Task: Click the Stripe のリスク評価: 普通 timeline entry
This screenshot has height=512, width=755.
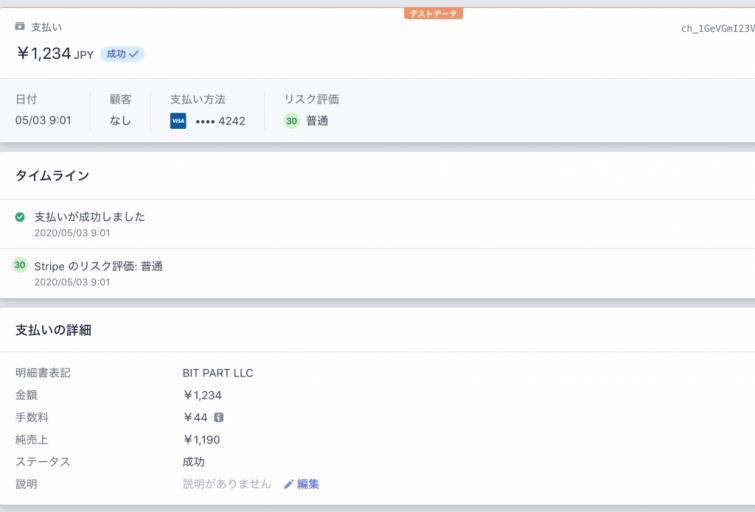Action: [x=98, y=266]
